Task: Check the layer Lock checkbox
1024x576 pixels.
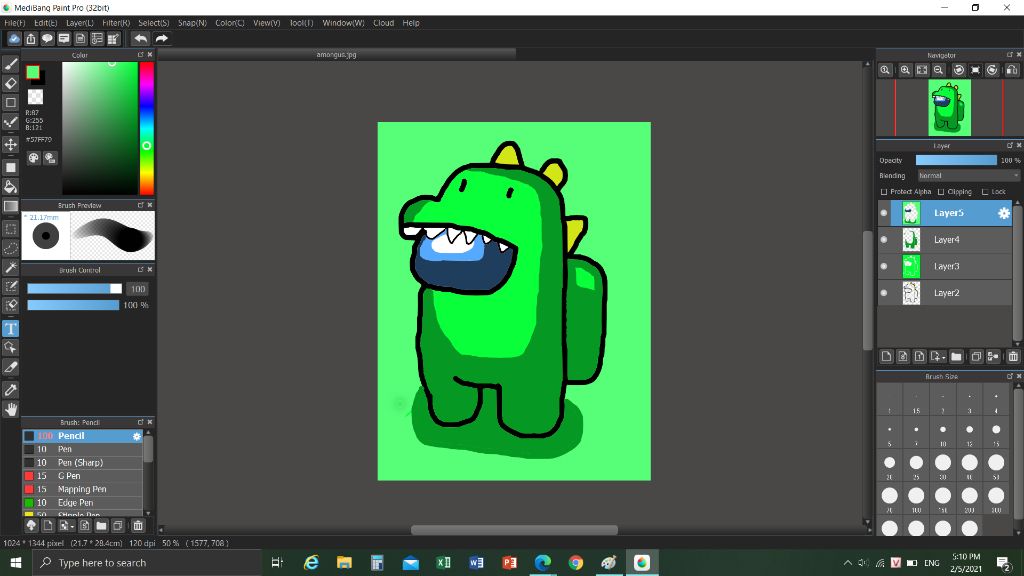Action: click(x=985, y=192)
